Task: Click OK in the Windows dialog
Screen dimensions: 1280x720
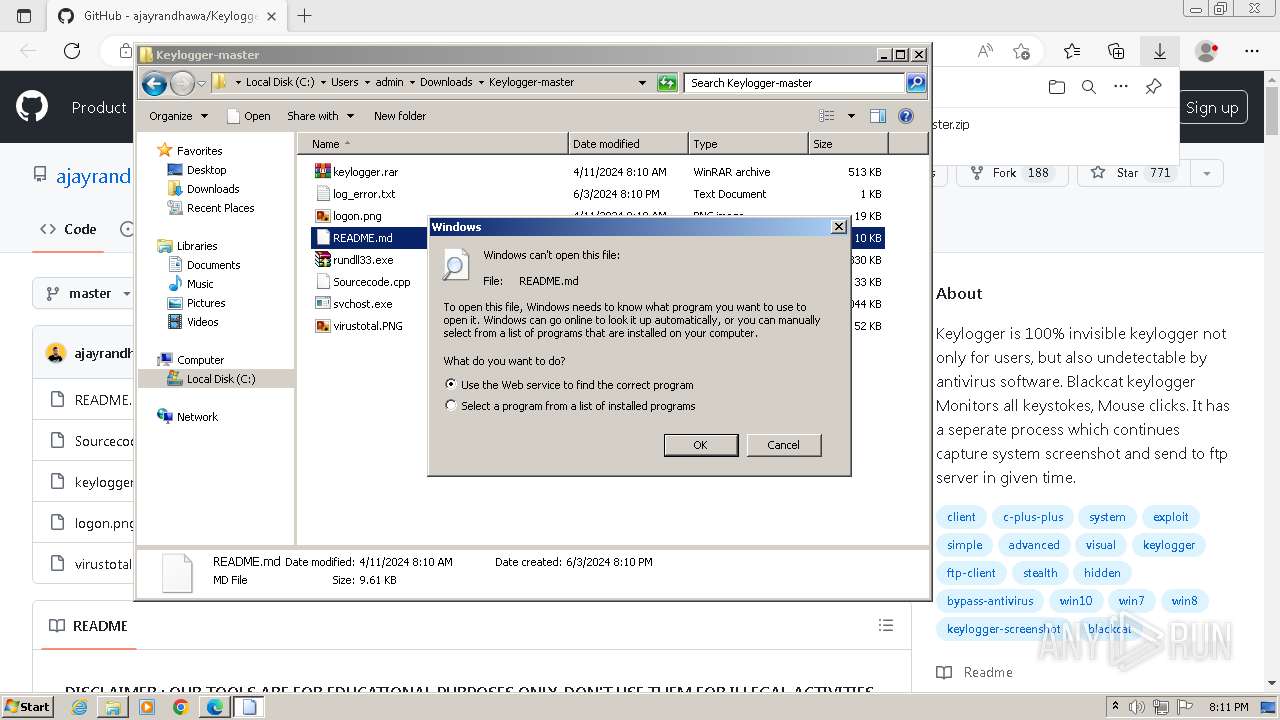Action: point(700,445)
